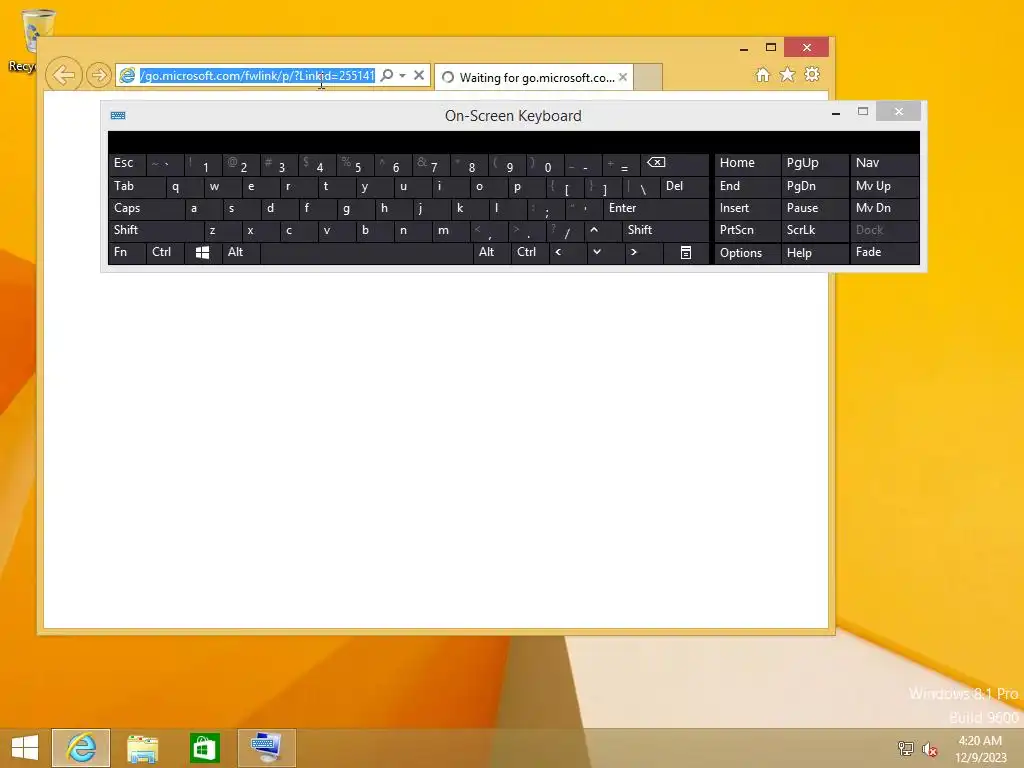Image resolution: width=1024 pixels, height=768 pixels.
Task: Tap the PrtScn key
Action: click(747, 230)
